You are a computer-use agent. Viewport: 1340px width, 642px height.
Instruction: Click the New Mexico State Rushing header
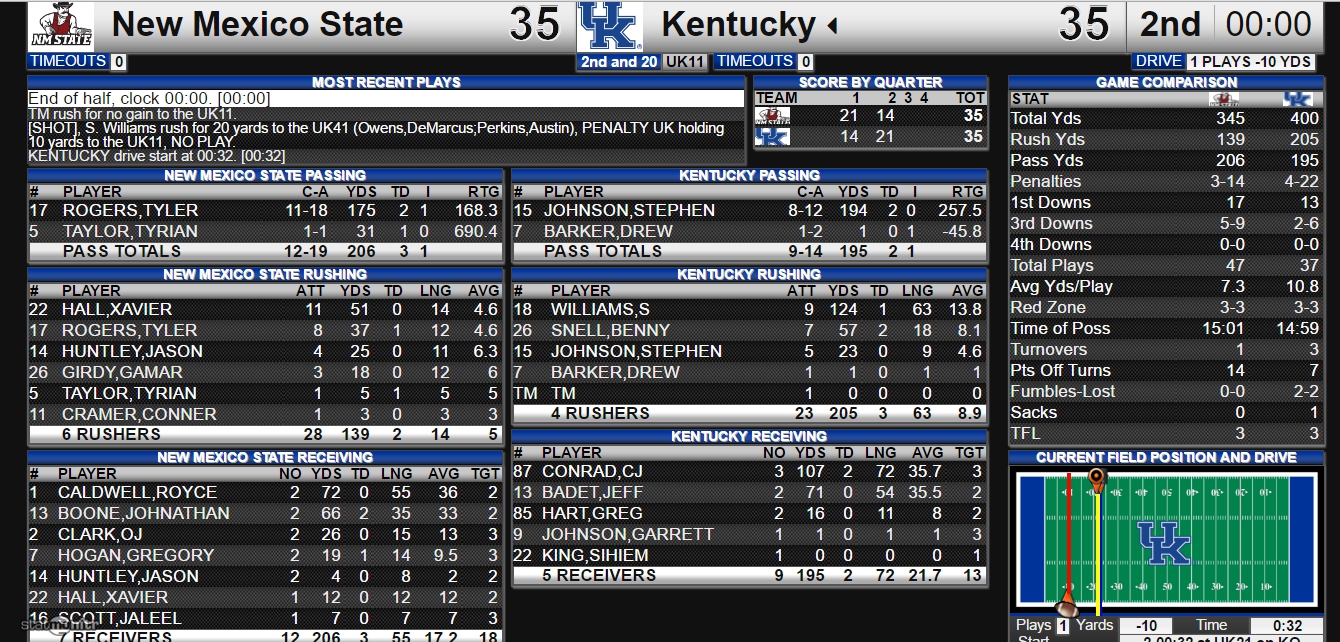(x=265, y=274)
